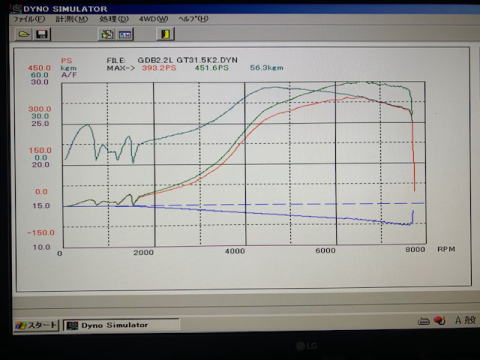This screenshot has width=480, height=360.
Task: Click the 4000 RPM axis label
Action: pyautogui.click(x=235, y=251)
